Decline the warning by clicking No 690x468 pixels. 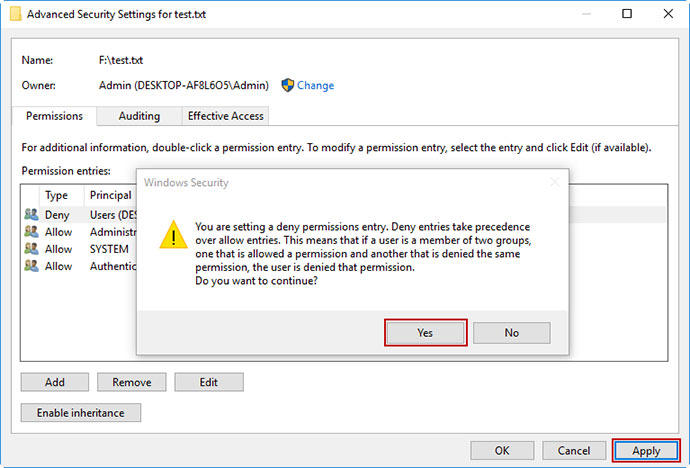pos(511,333)
